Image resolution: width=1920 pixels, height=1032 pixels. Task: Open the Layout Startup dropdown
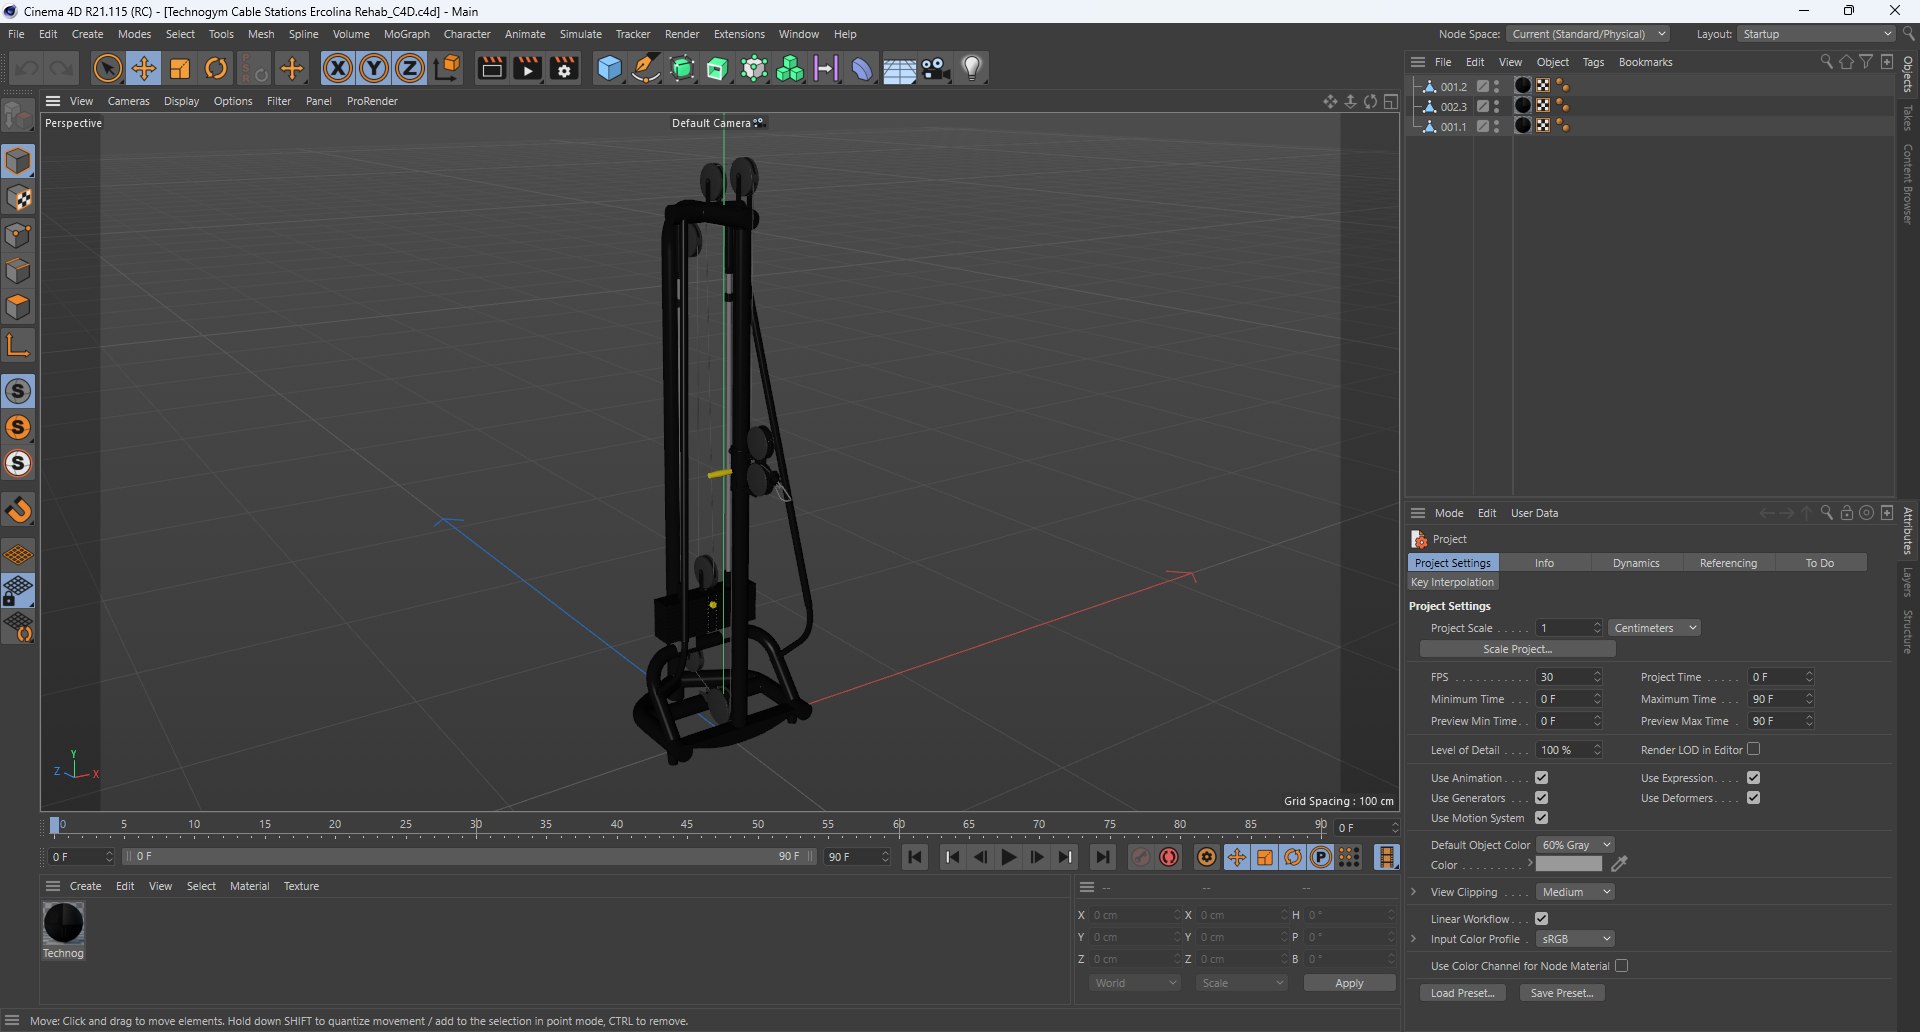coord(1816,34)
